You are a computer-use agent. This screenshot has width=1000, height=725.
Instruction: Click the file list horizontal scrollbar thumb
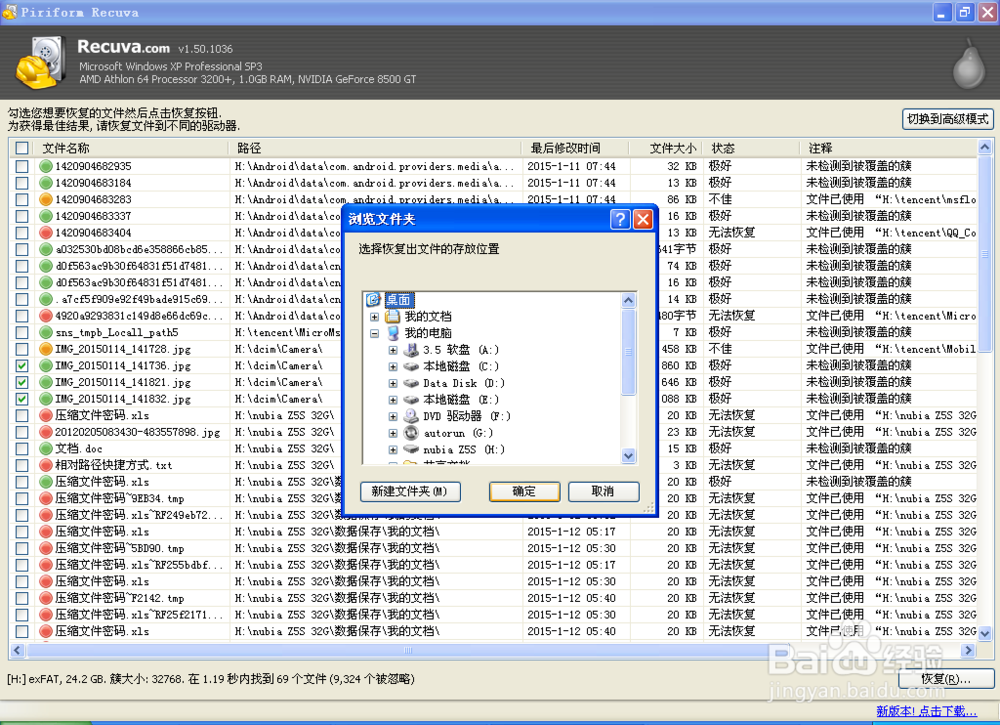pos(408,650)
